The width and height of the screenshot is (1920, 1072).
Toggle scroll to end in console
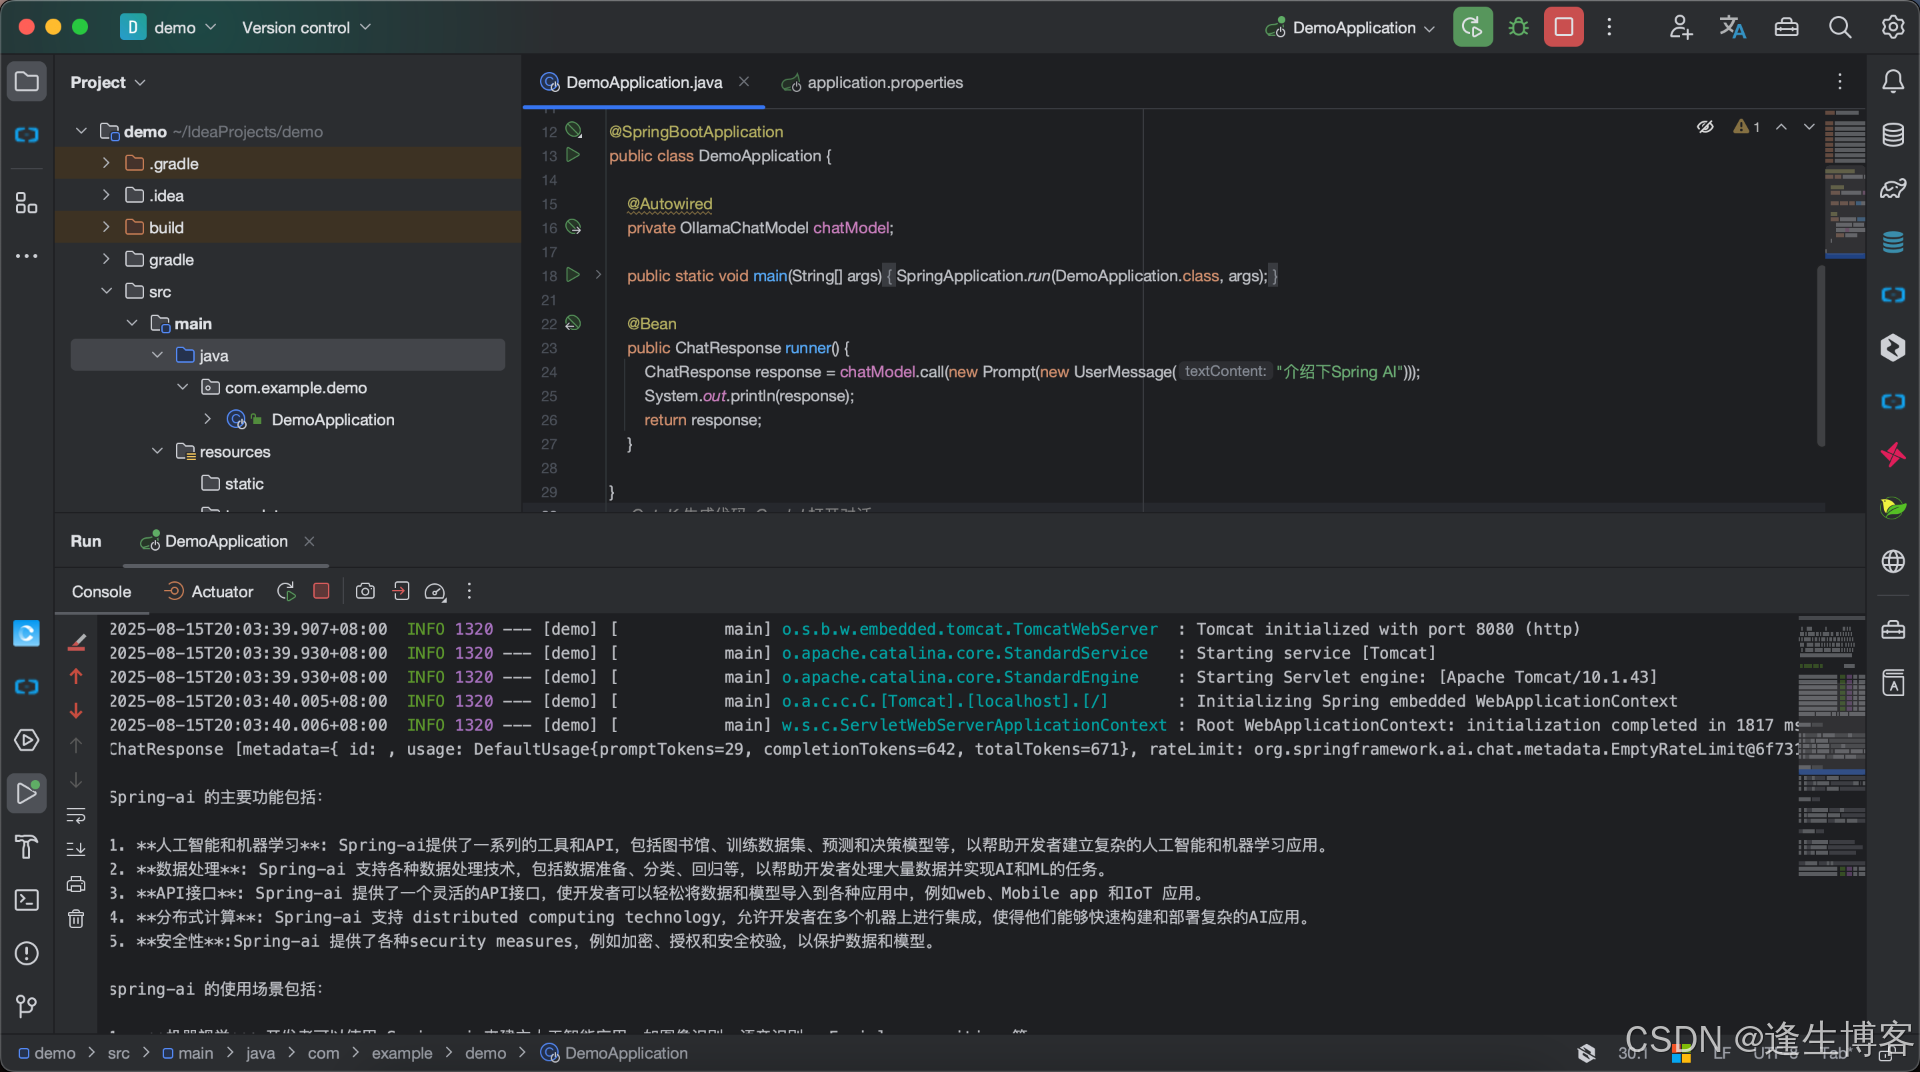click(76, 850)
